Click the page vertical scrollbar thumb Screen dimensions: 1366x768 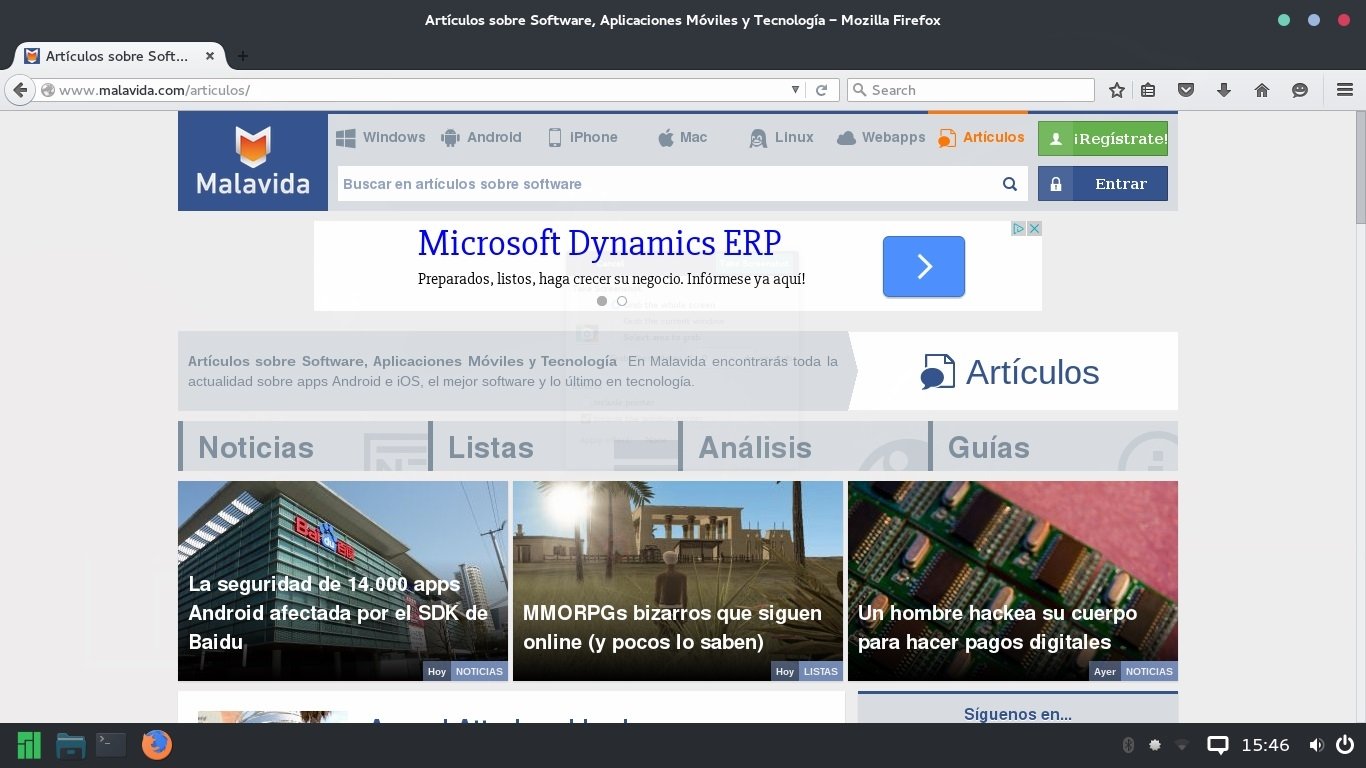(1360, 167)
